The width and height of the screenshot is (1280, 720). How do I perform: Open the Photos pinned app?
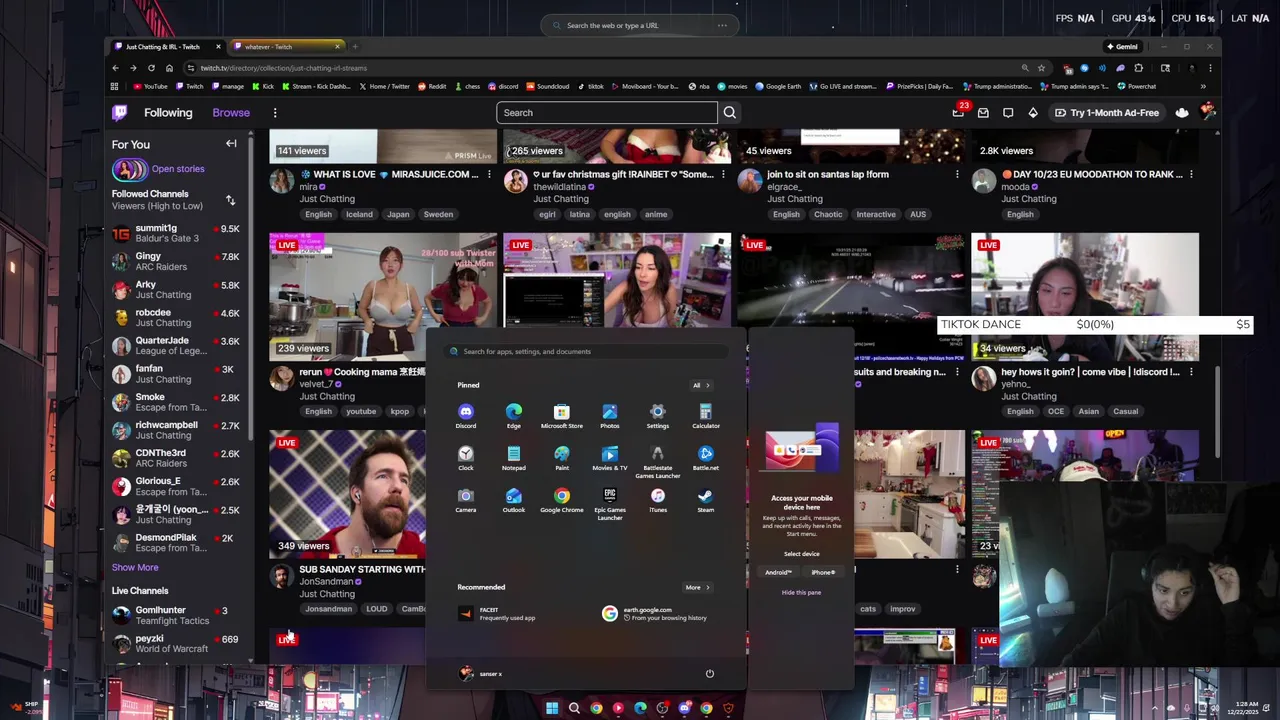pos(610,416)
